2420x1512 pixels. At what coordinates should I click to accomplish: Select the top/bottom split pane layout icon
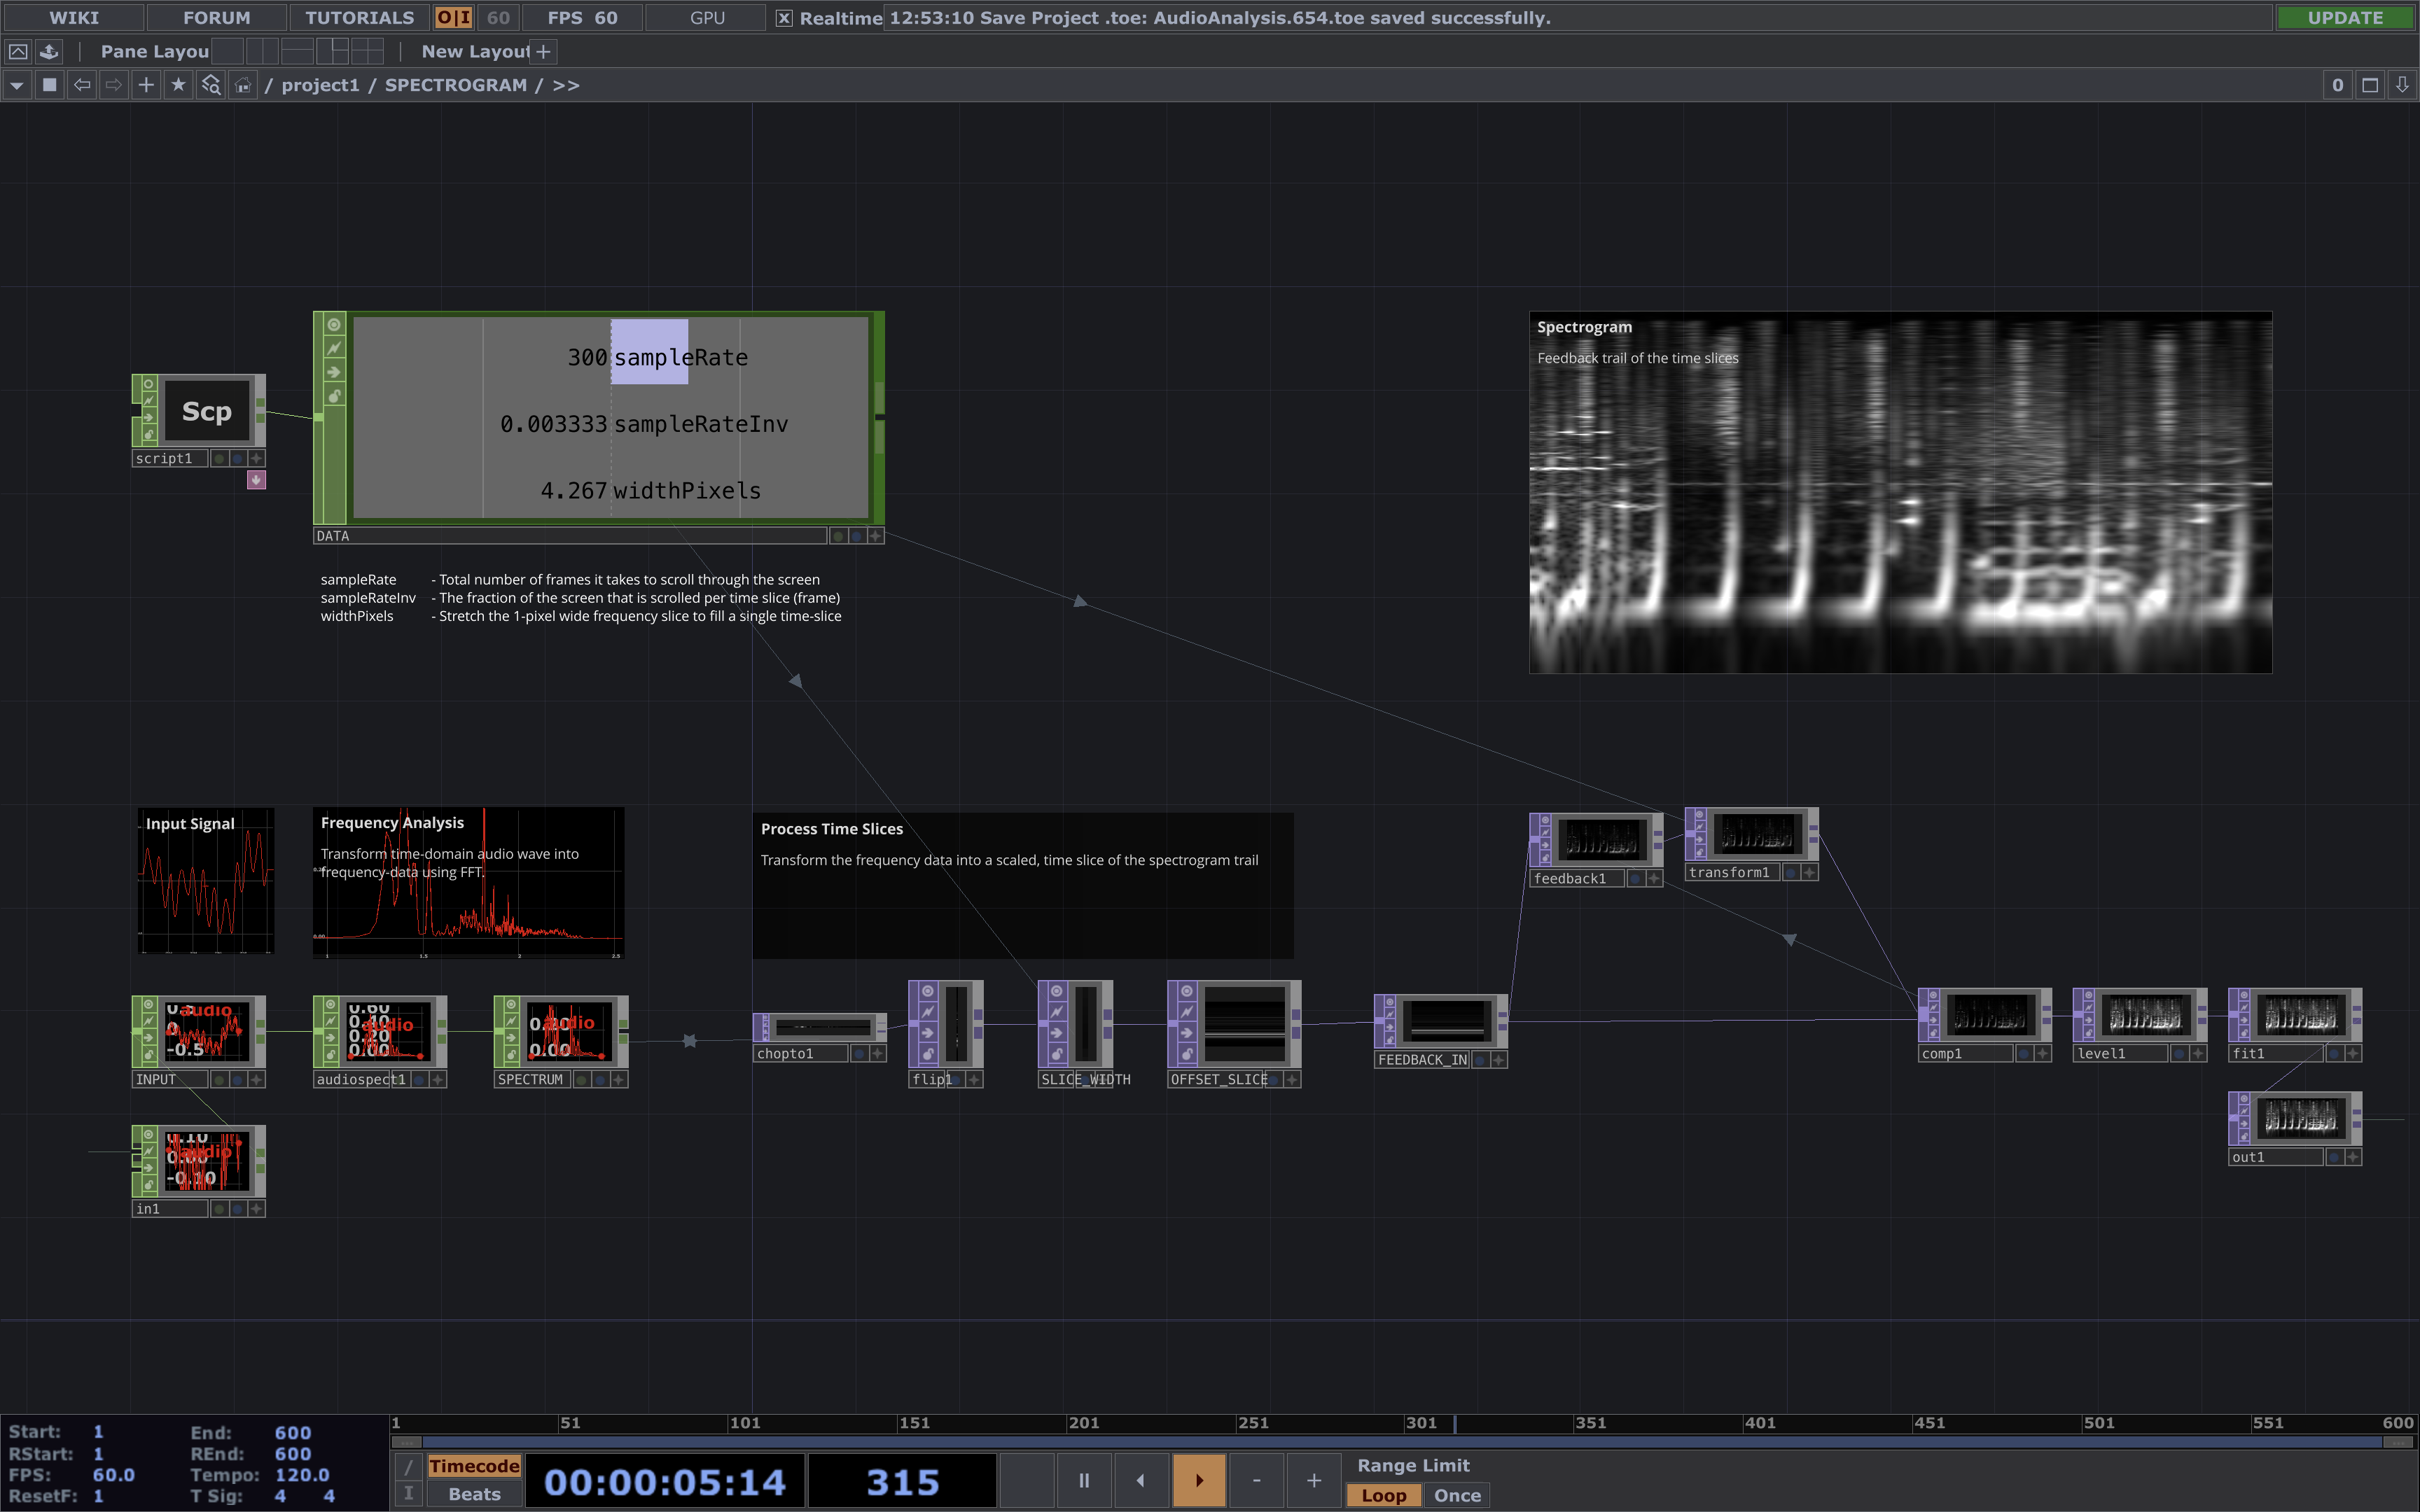click(297, 51)
